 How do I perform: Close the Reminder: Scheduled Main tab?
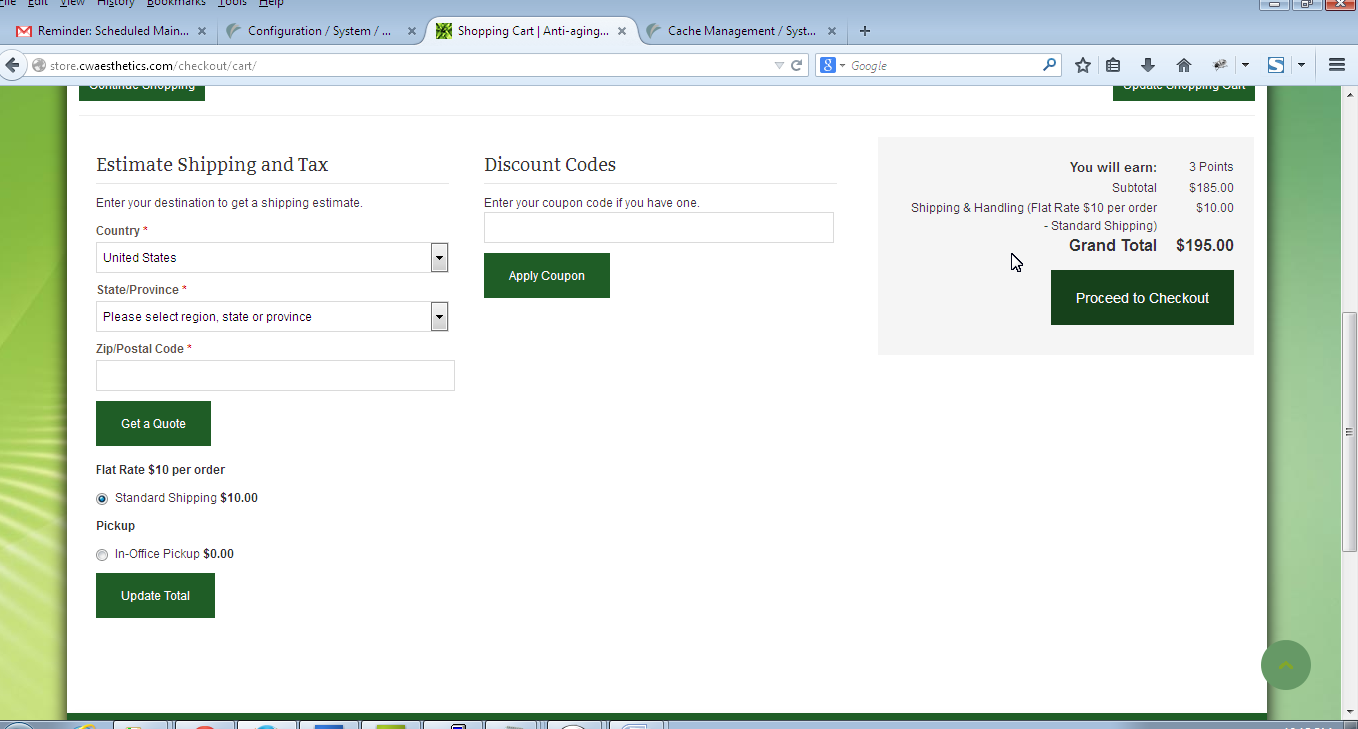pos(202,31)
